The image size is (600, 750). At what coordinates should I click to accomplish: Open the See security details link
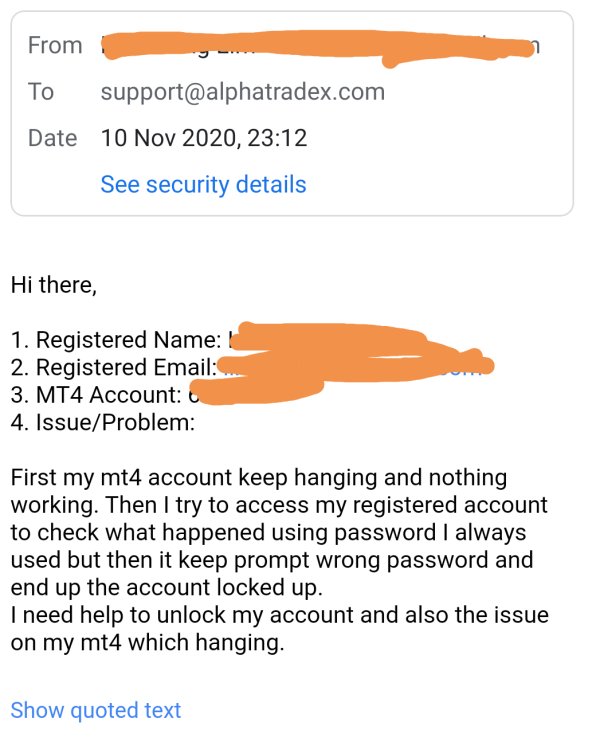tap(203, 185)
